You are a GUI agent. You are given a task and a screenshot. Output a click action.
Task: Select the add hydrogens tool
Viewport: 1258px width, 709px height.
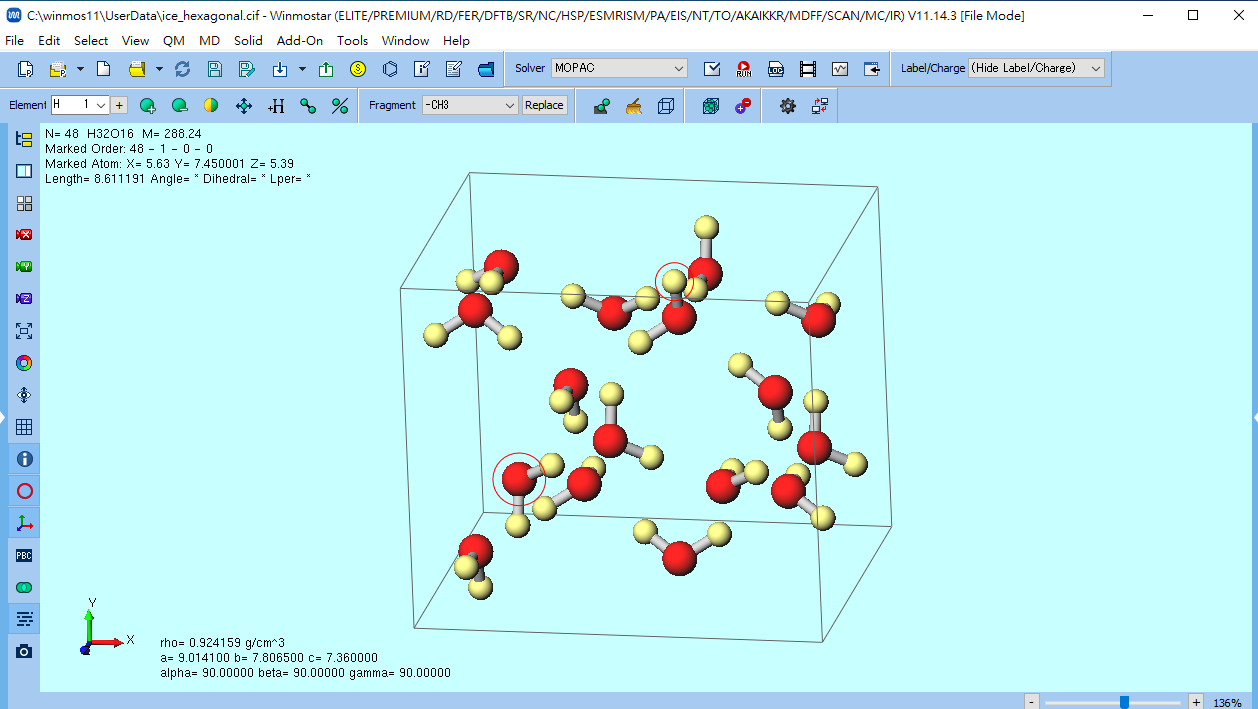tap(276, 106)
